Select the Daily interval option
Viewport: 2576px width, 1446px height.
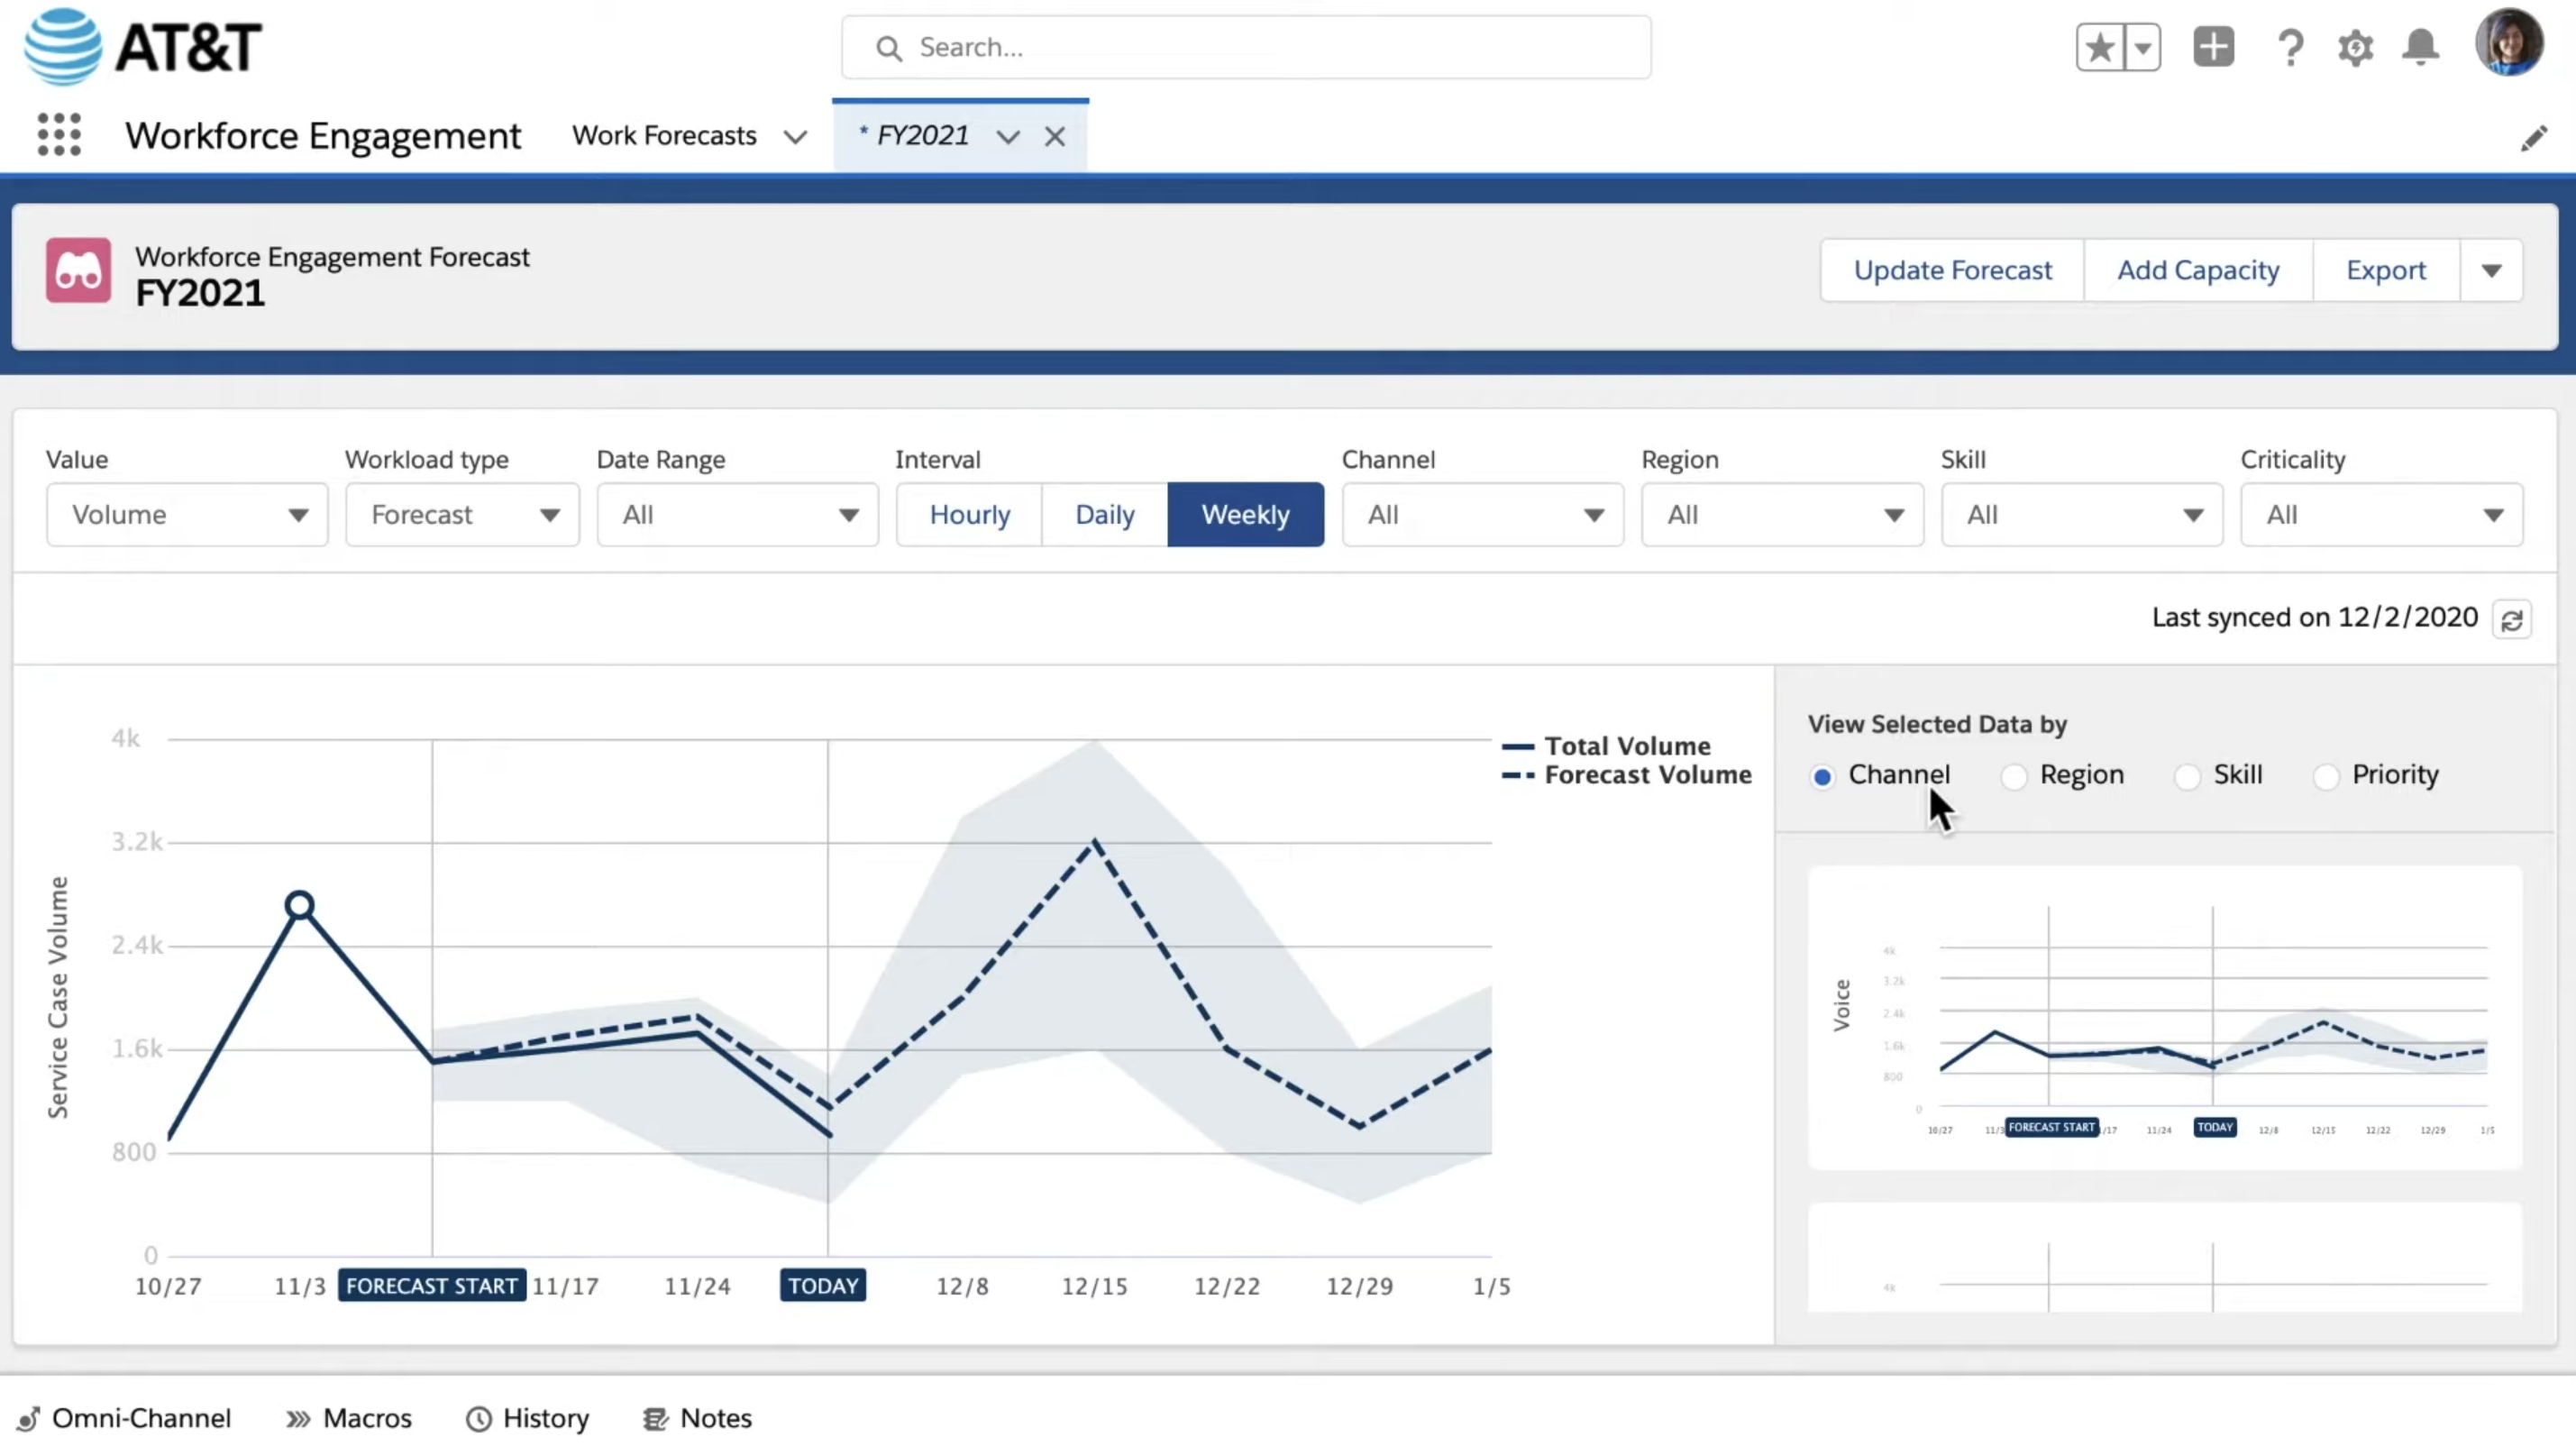[x=1104, y=515]
